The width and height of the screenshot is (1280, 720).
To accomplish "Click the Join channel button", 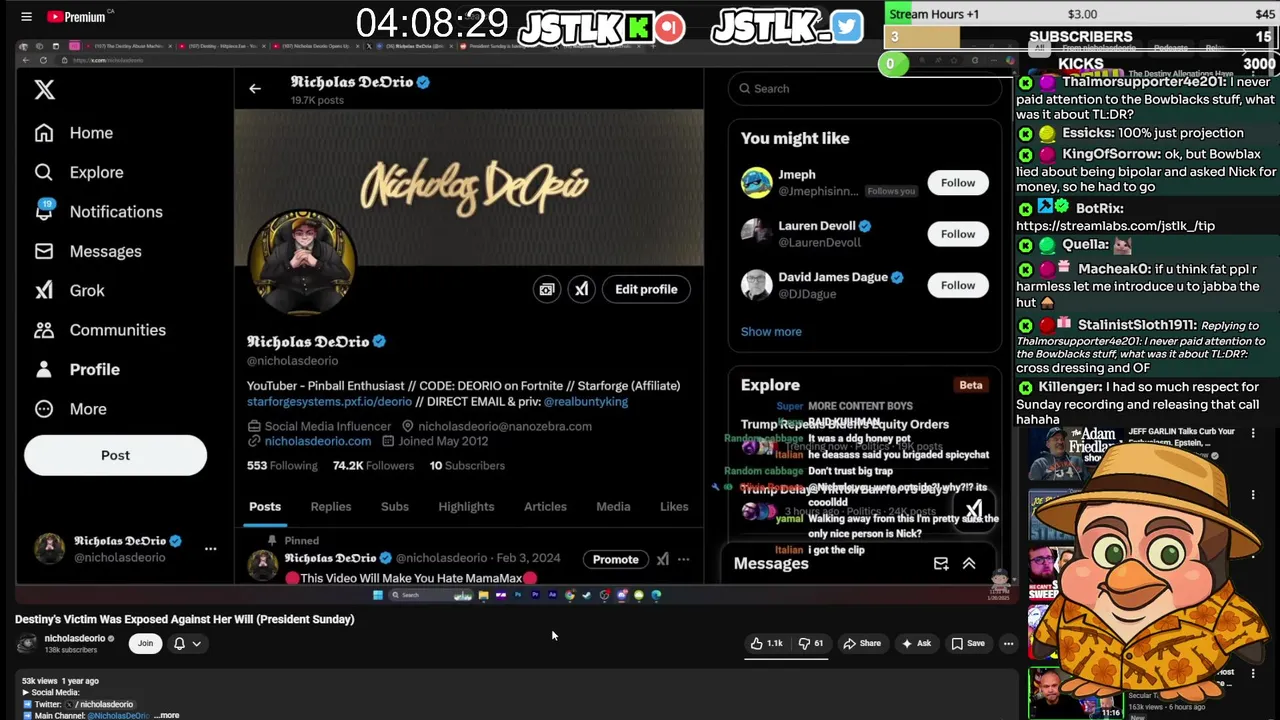I will pyautogui.click(x=145, y=644).
